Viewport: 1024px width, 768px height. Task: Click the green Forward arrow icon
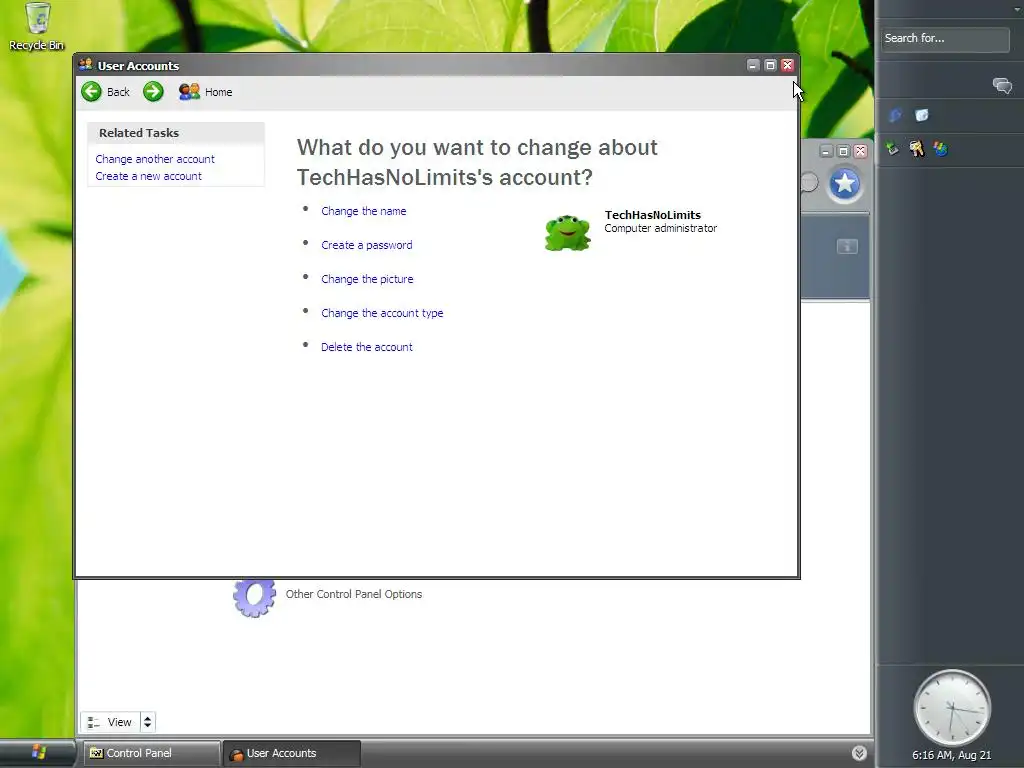(x=153, y=91)
